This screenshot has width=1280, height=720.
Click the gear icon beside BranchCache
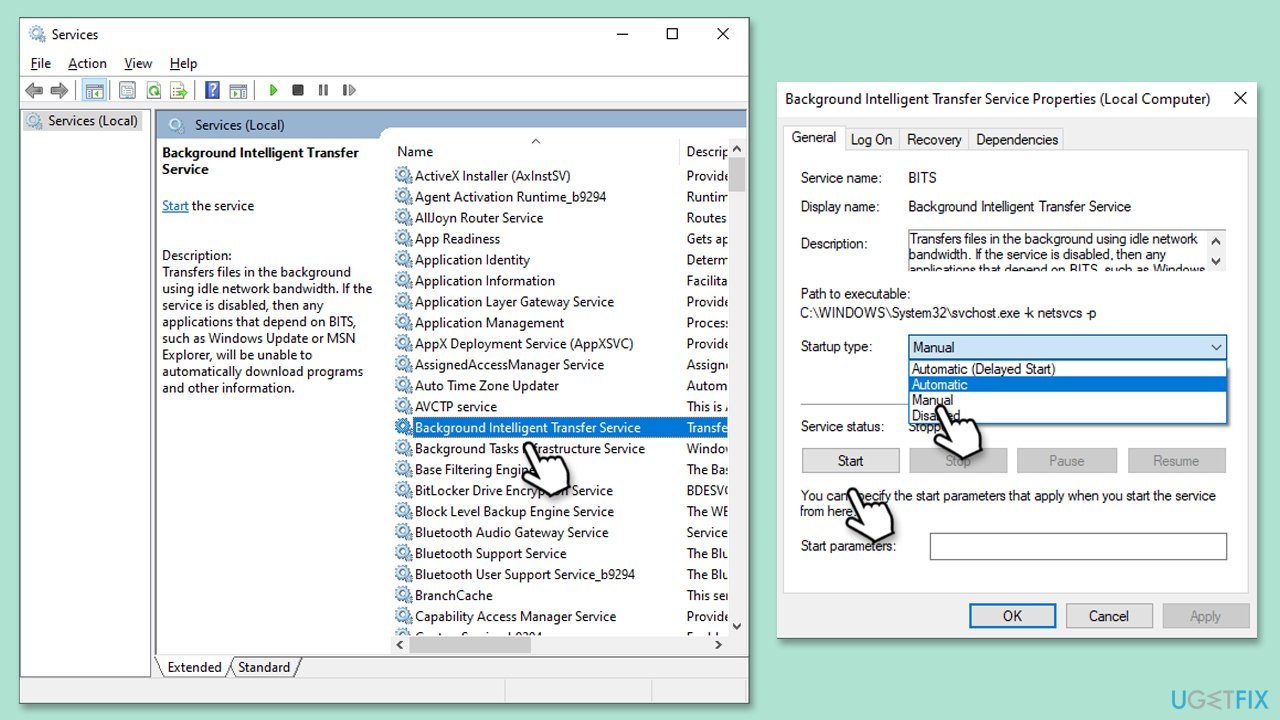[403, 596]
